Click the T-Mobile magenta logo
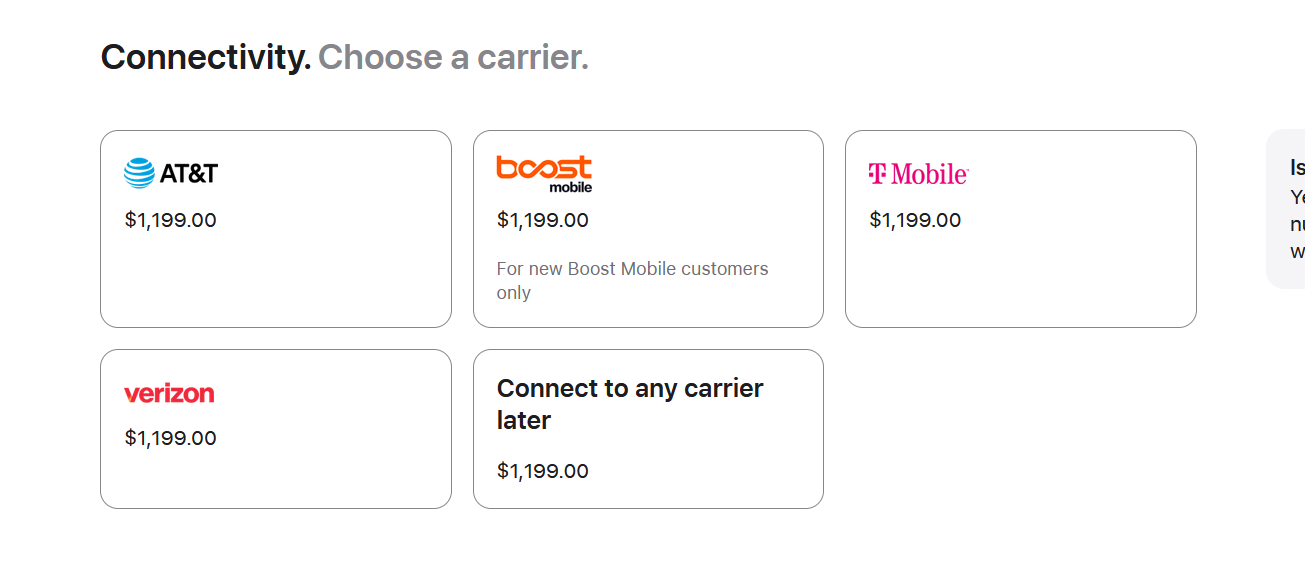1305x588 pixels. pyautogui.click(x=918, y=174)
